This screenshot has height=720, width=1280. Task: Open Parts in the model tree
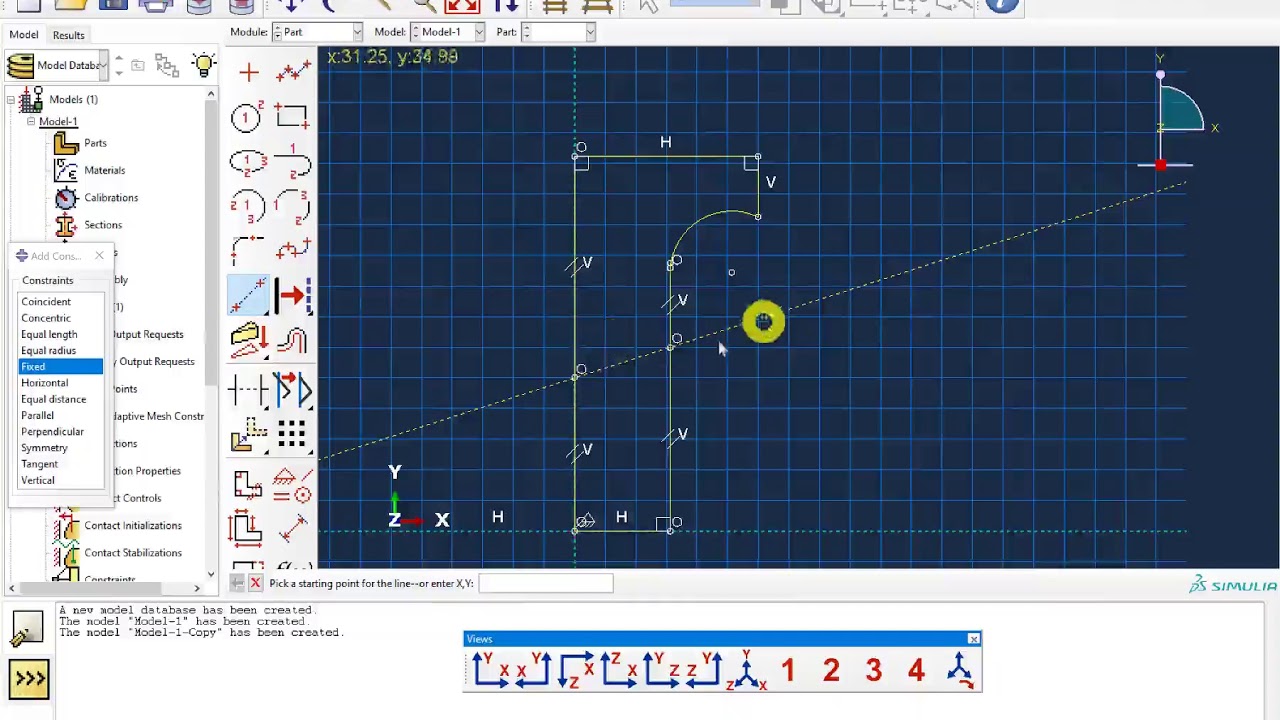(95, 143)
